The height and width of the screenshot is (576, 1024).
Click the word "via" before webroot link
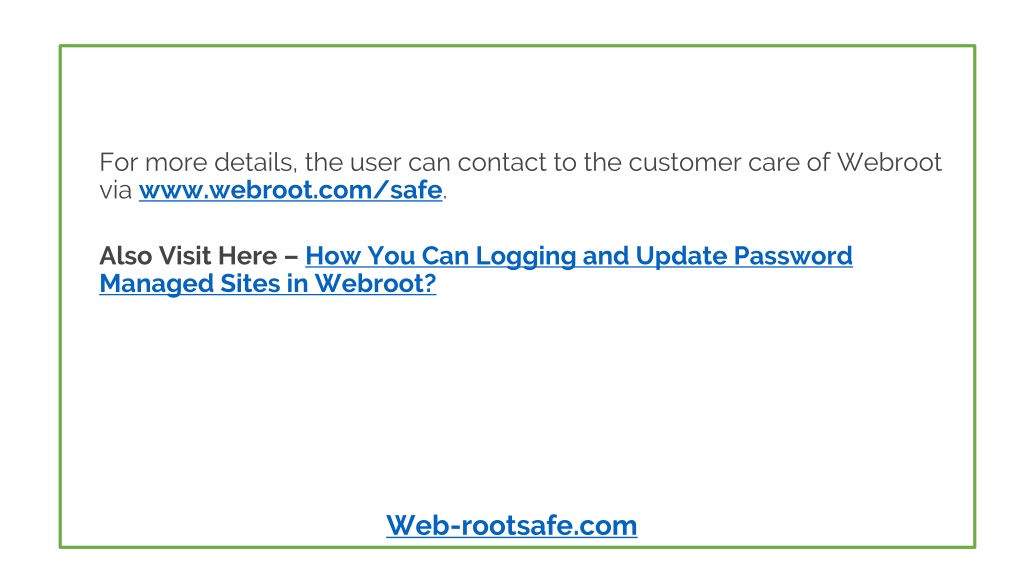pyautogui.click(x=116, y=190)
